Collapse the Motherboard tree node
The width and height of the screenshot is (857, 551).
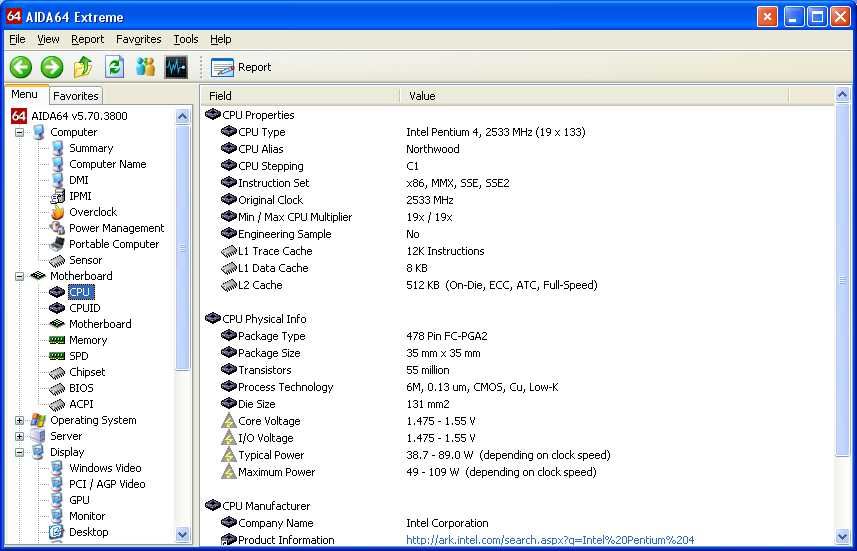click(20, 276)
